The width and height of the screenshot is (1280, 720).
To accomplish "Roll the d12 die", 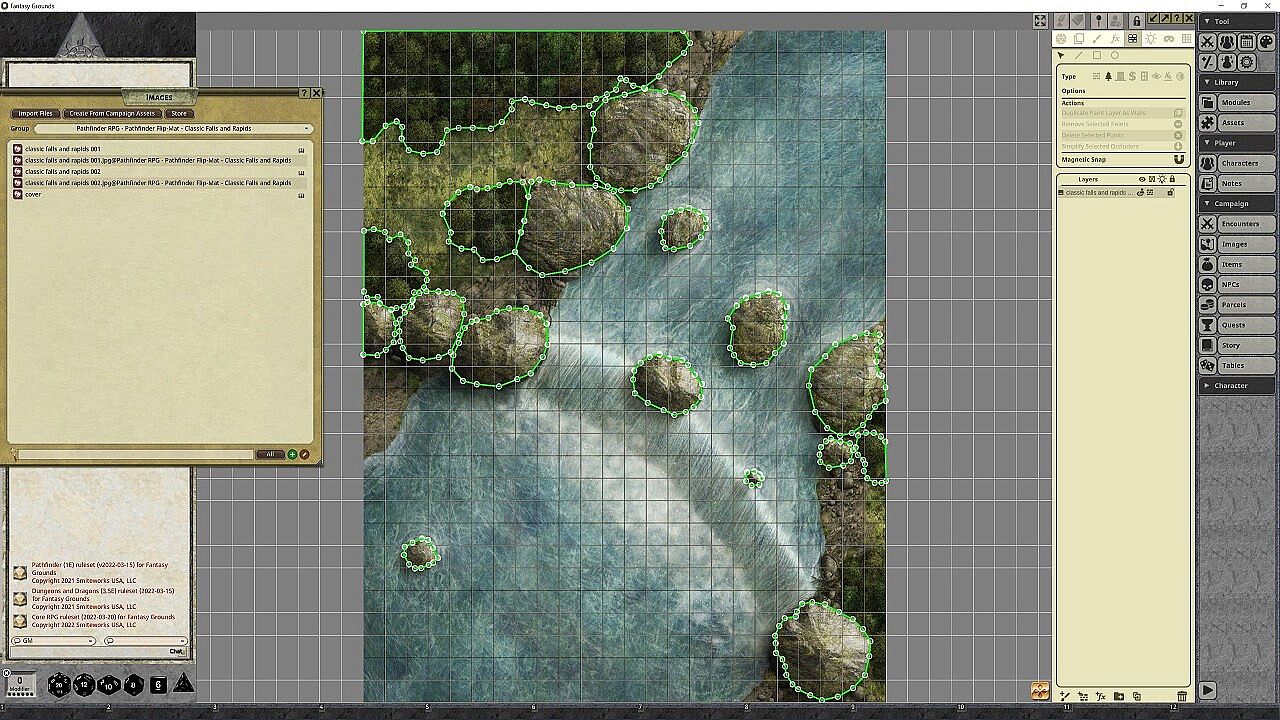I will pyautogui.click(x=84, y=684).
